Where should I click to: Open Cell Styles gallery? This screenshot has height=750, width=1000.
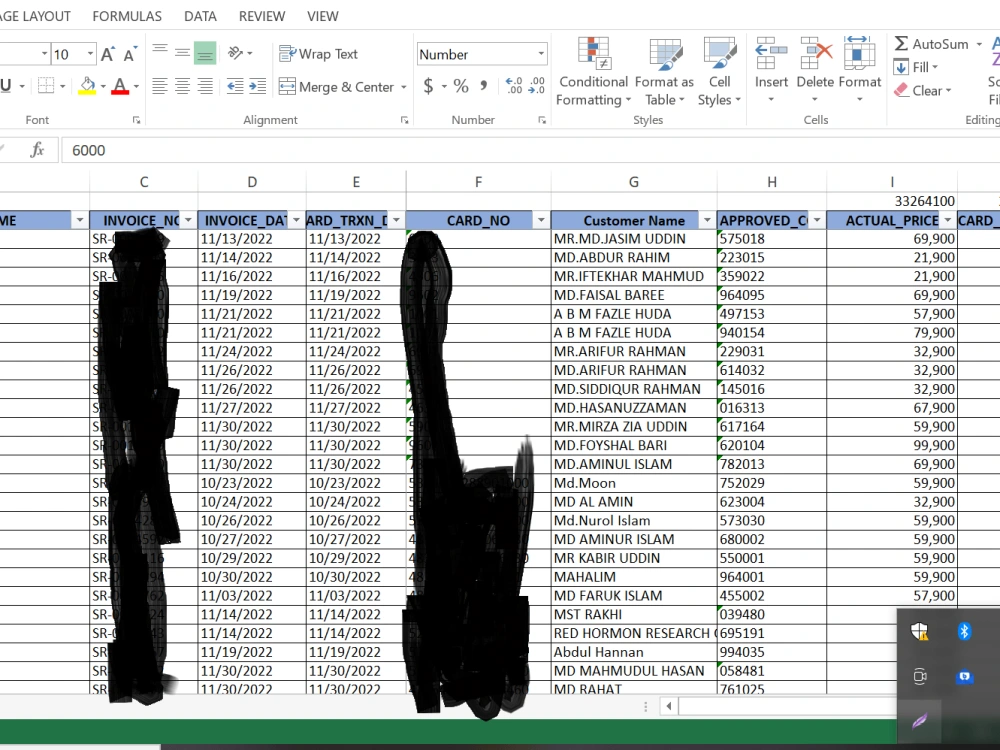[719, 72]
